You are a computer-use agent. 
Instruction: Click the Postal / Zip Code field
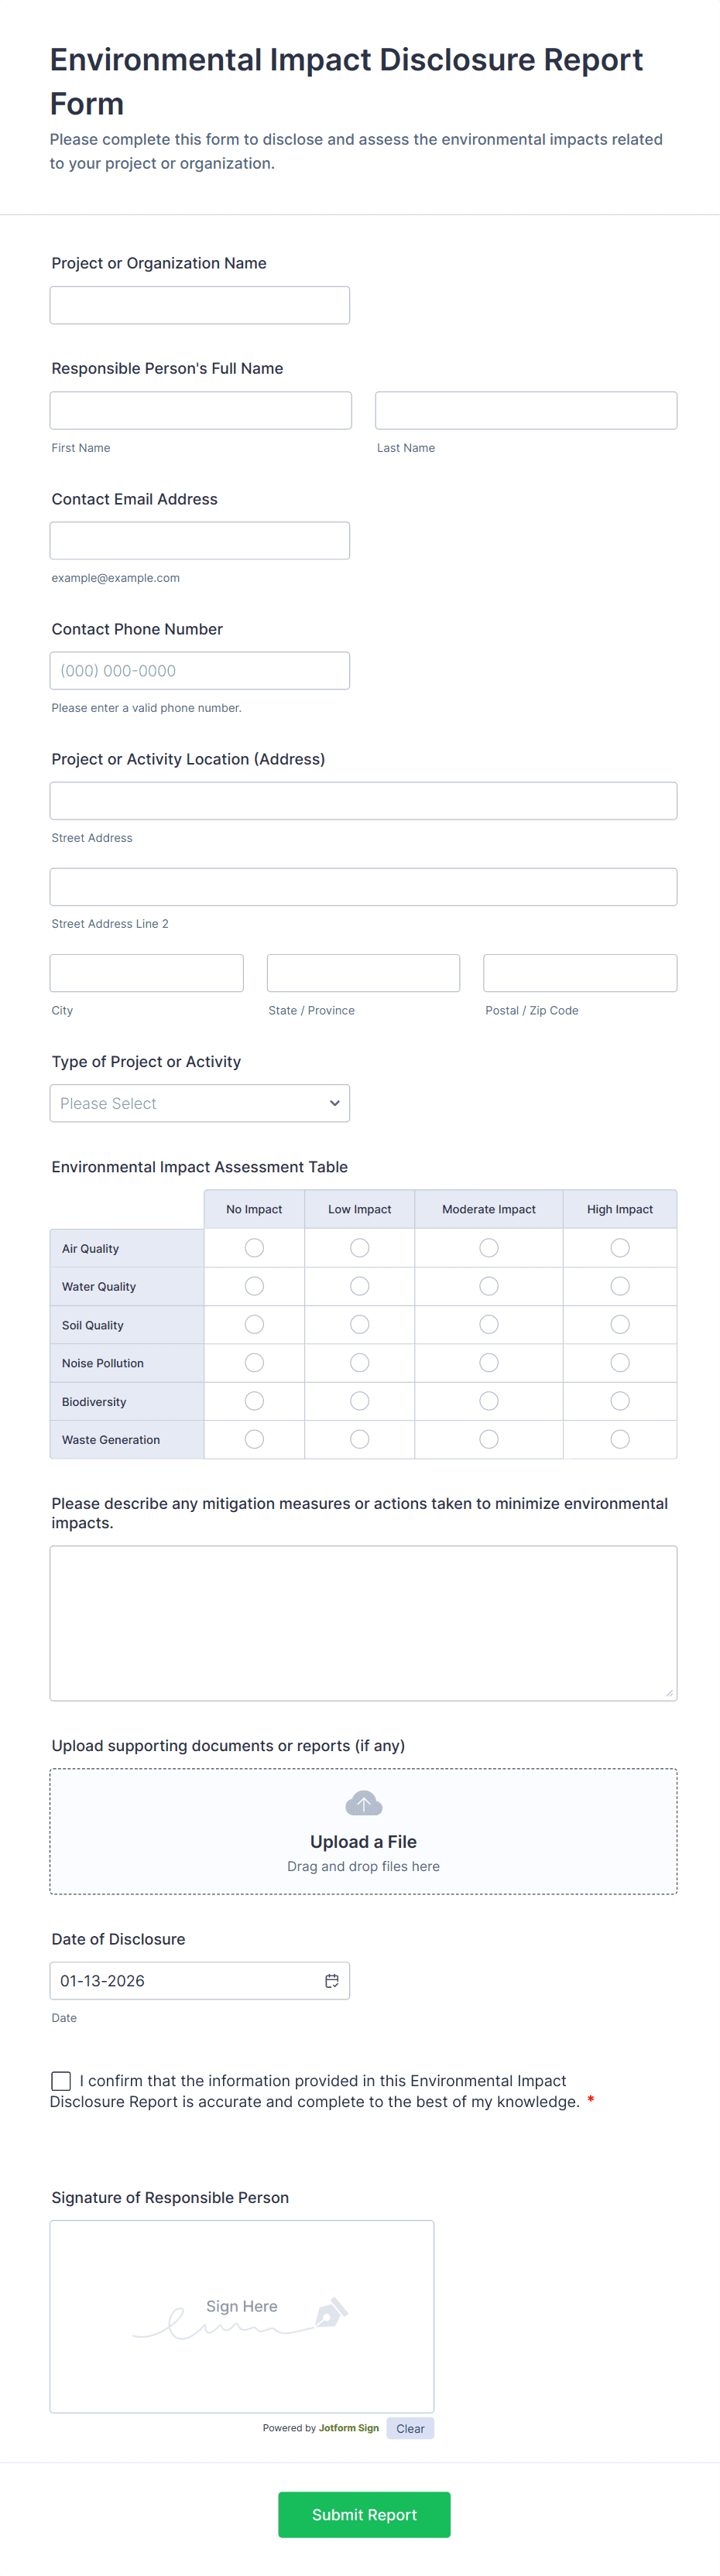(580, 973)
